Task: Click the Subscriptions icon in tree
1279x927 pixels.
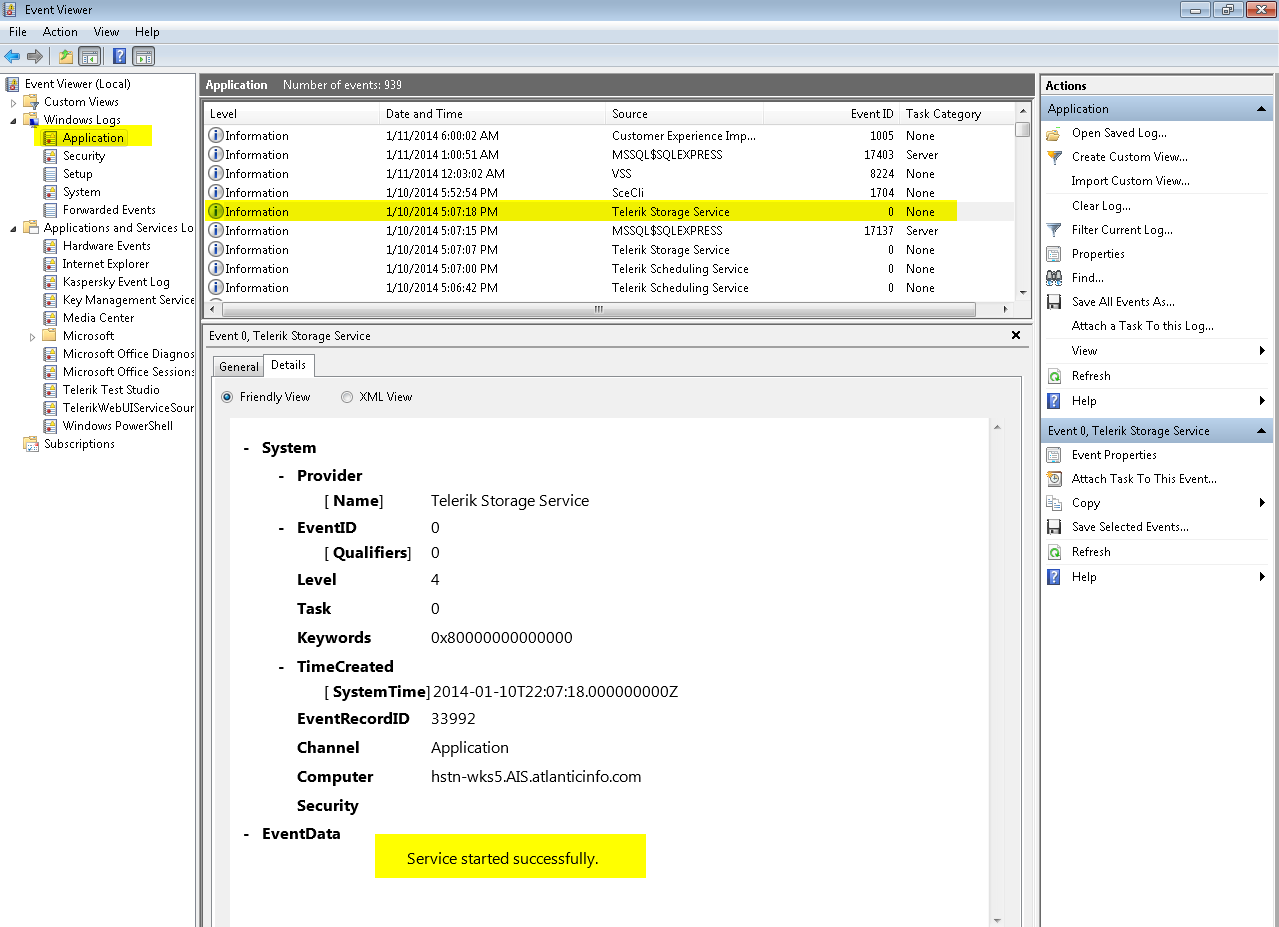Action: [x=31, y=444]
